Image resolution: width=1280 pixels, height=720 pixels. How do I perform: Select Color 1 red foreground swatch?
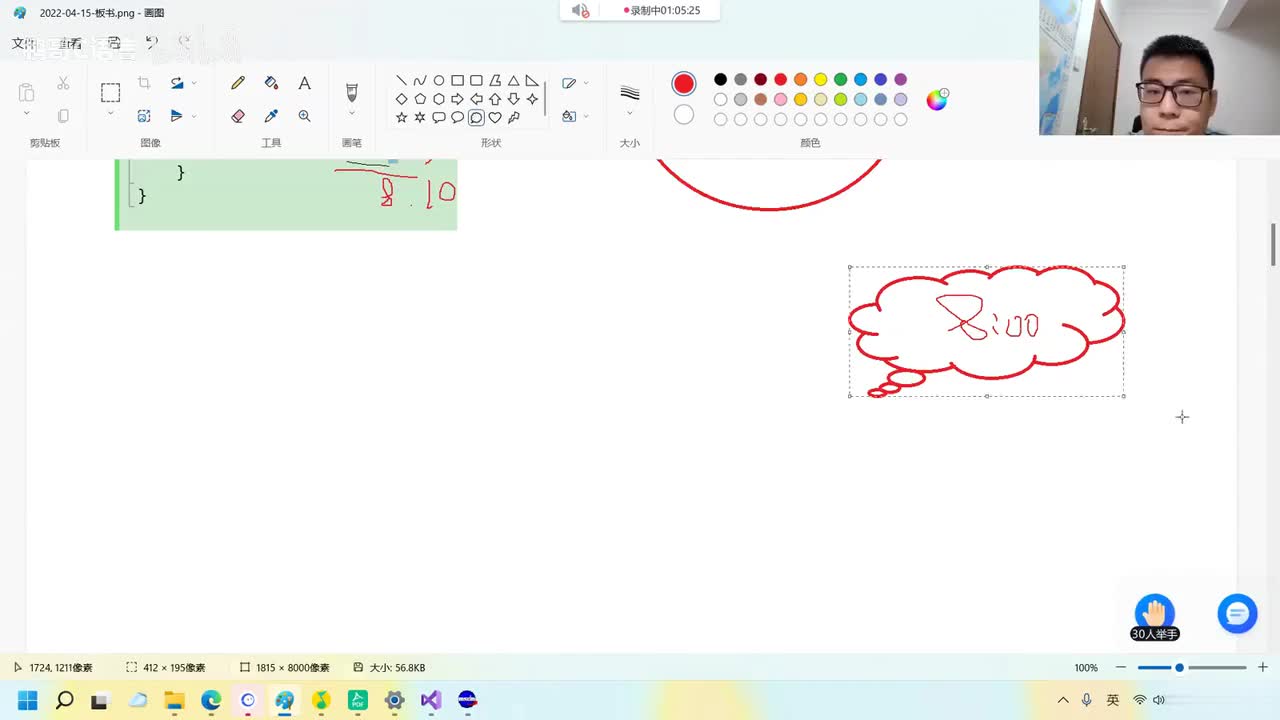pos(684,84)
